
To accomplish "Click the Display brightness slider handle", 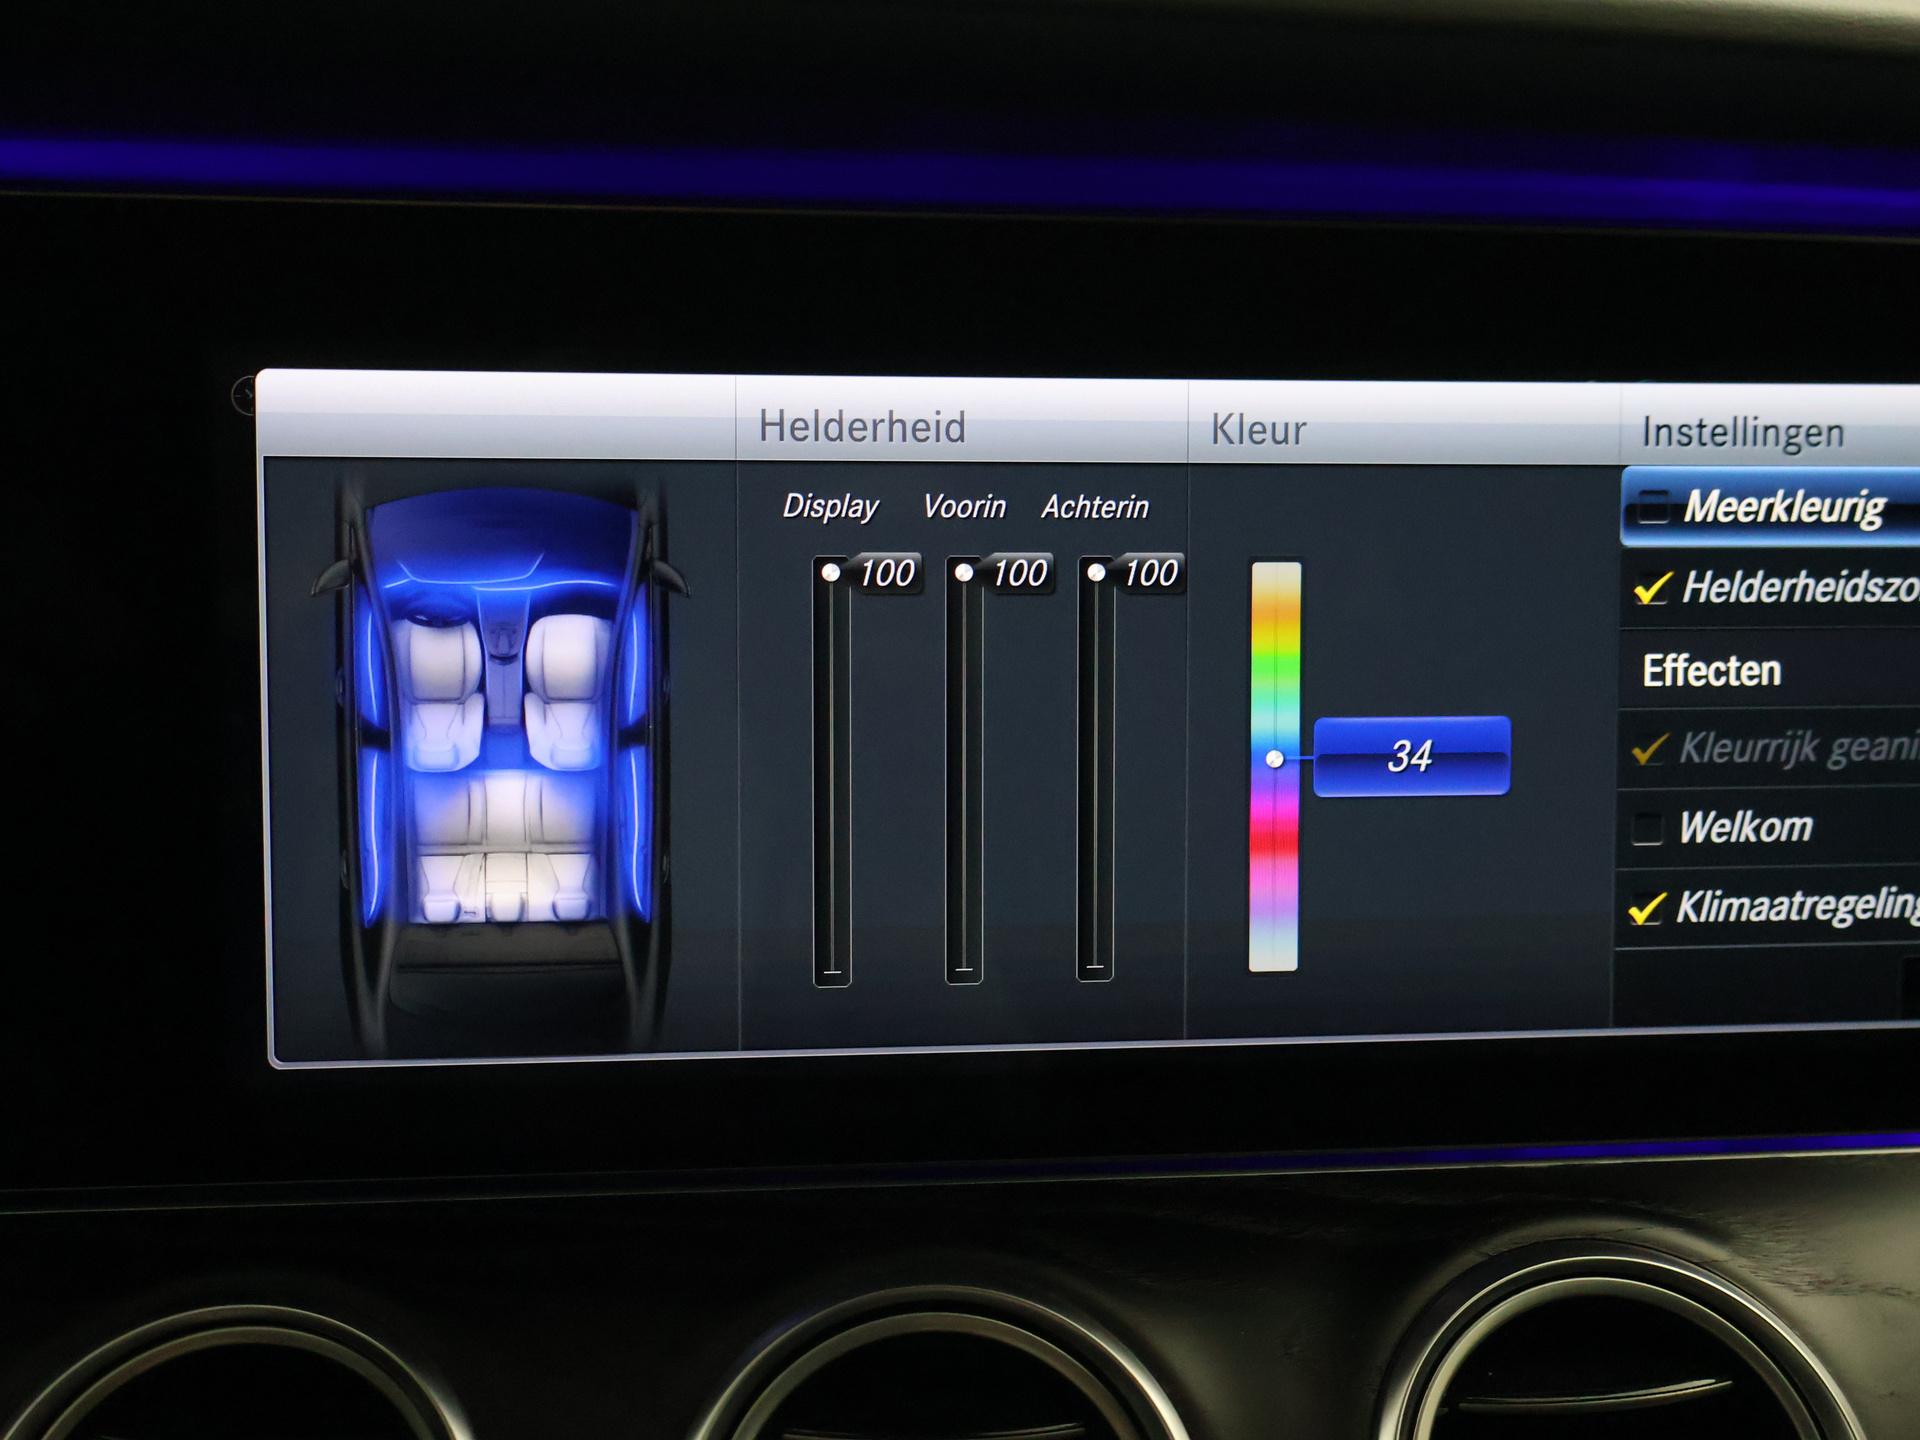I will (x=831, y=573).
